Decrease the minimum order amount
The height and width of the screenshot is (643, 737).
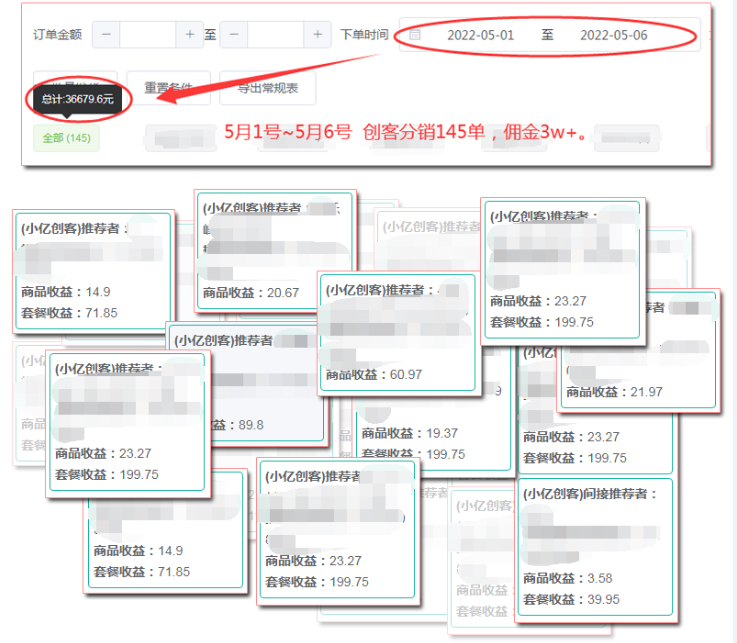pyautogui.click(x=106, y=34)
